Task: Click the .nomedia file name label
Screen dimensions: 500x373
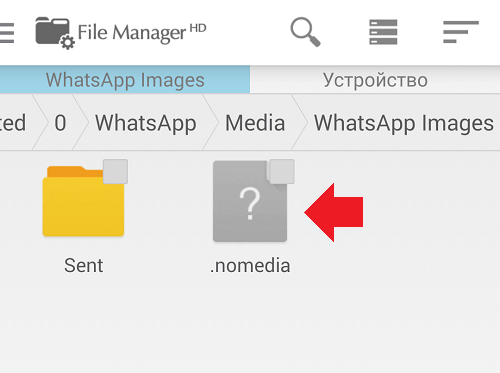Action: 250,266
